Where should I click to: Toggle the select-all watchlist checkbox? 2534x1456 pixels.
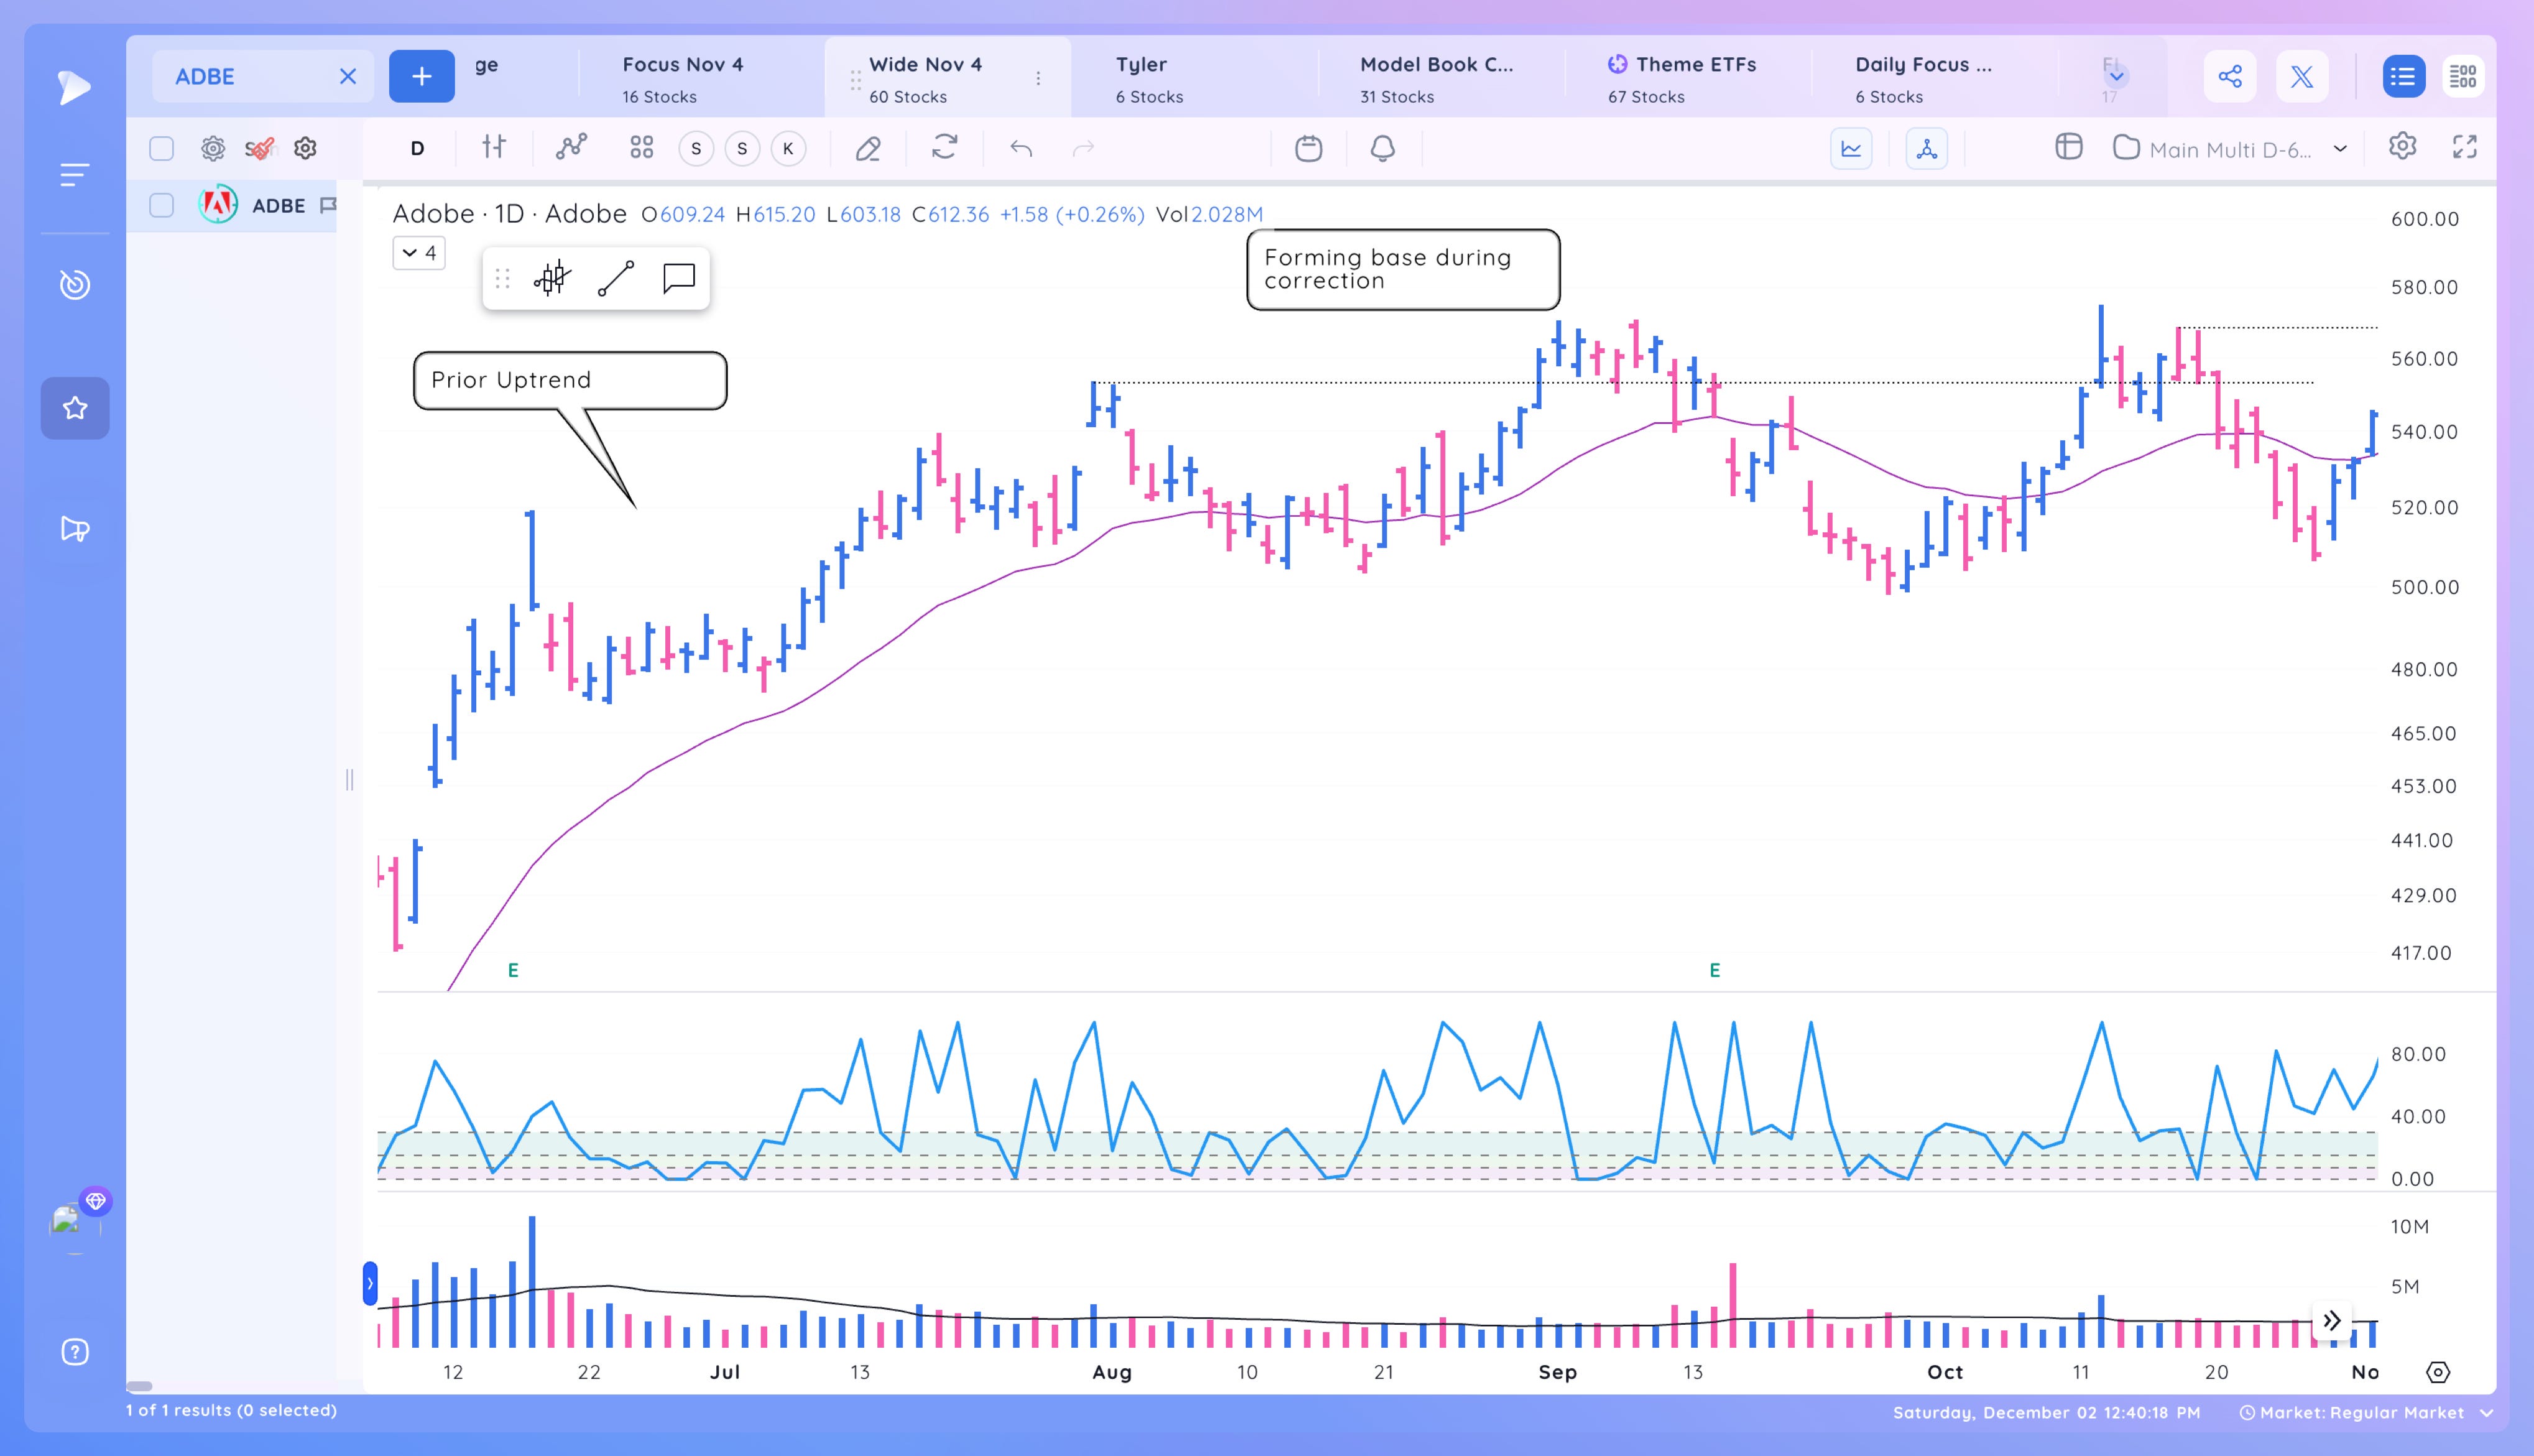(161, 149)
